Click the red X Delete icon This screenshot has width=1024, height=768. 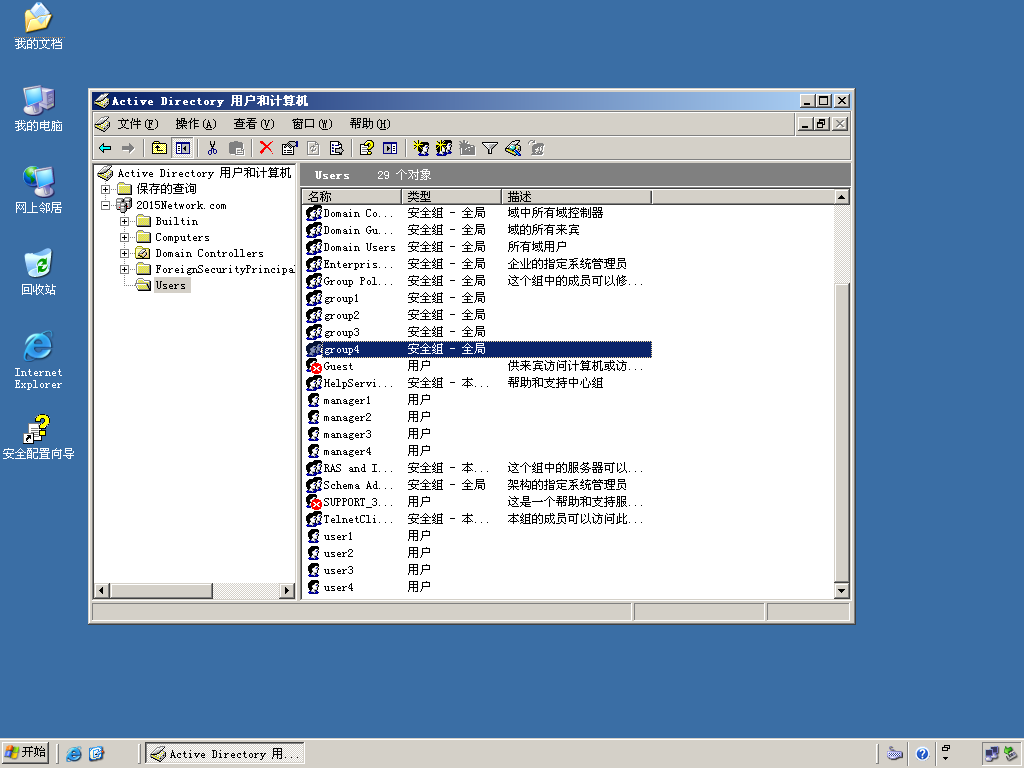tap(266, 148)
